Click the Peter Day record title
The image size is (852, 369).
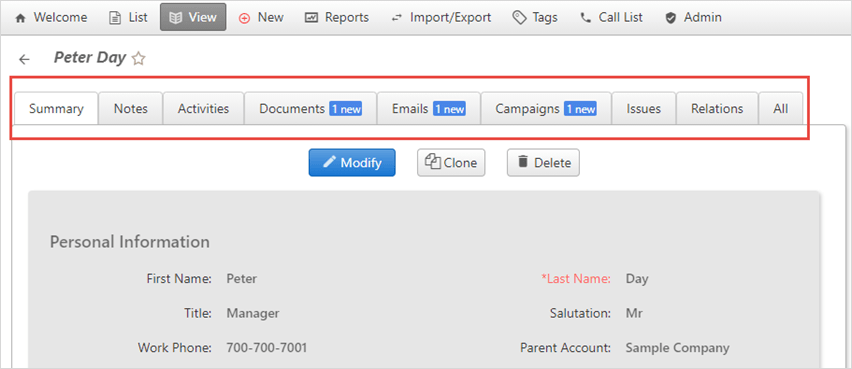coord(90,58)
